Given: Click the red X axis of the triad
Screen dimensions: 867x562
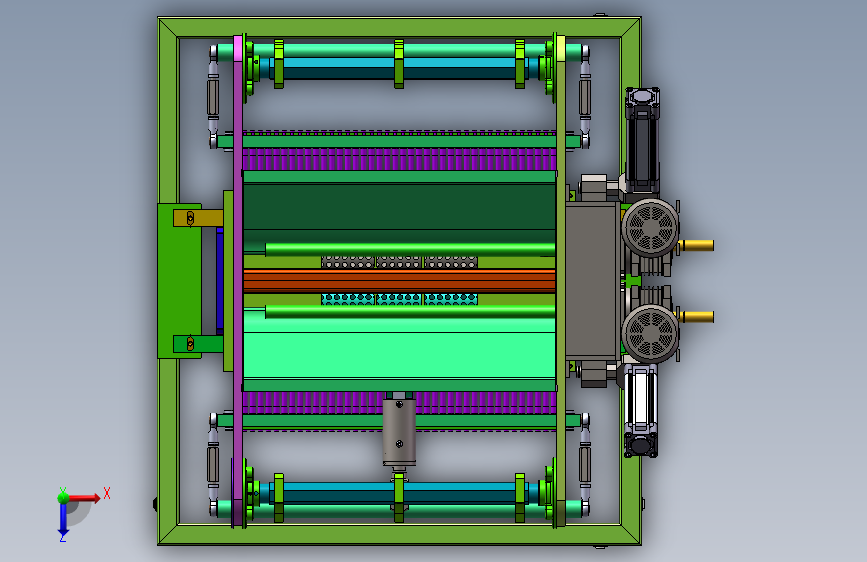Looking at the screenshot, I should click(84, 498).
